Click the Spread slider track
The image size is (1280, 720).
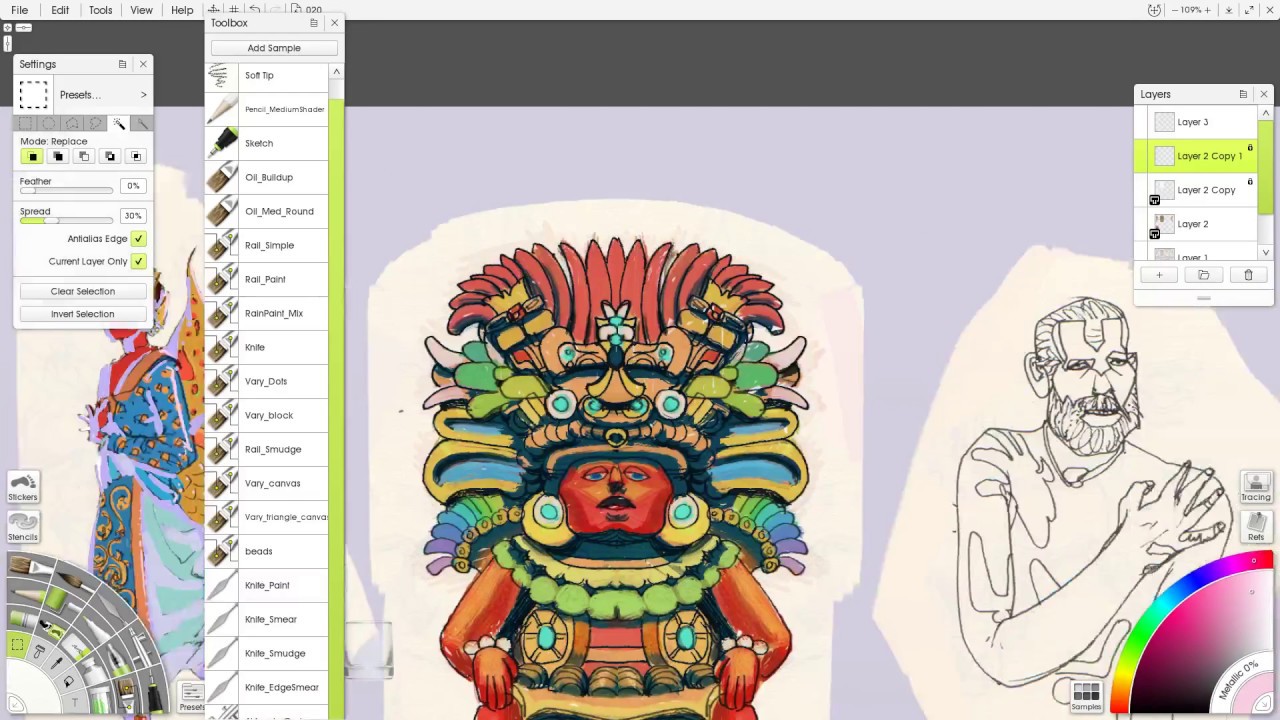pyautogui.click(x=66, y=220)
